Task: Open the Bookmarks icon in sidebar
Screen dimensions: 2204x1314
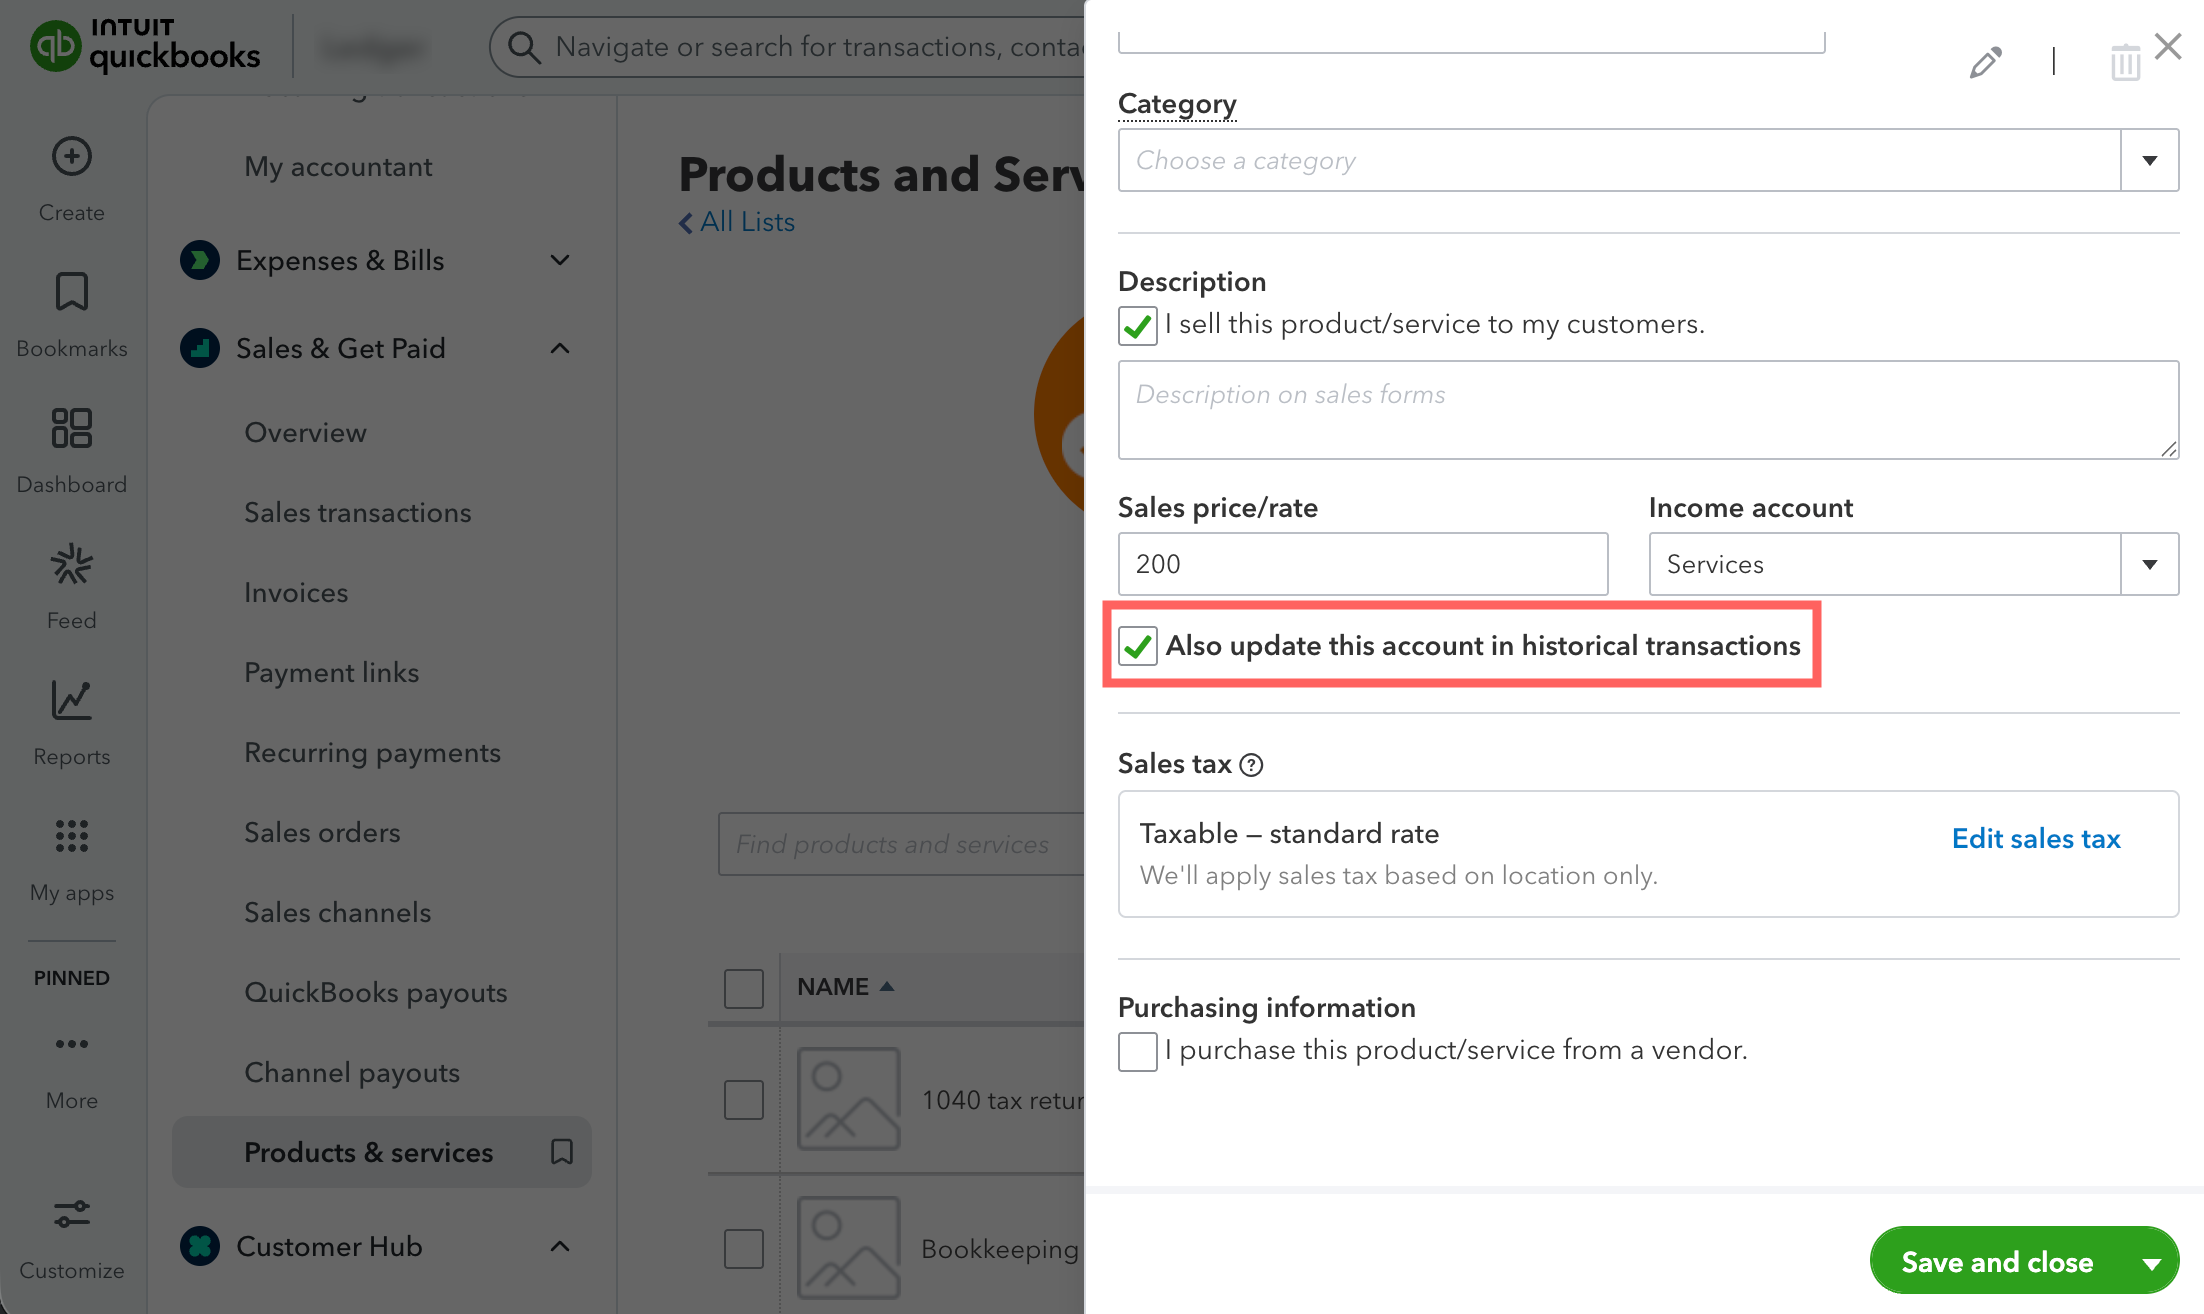Action: pos(71,292)
